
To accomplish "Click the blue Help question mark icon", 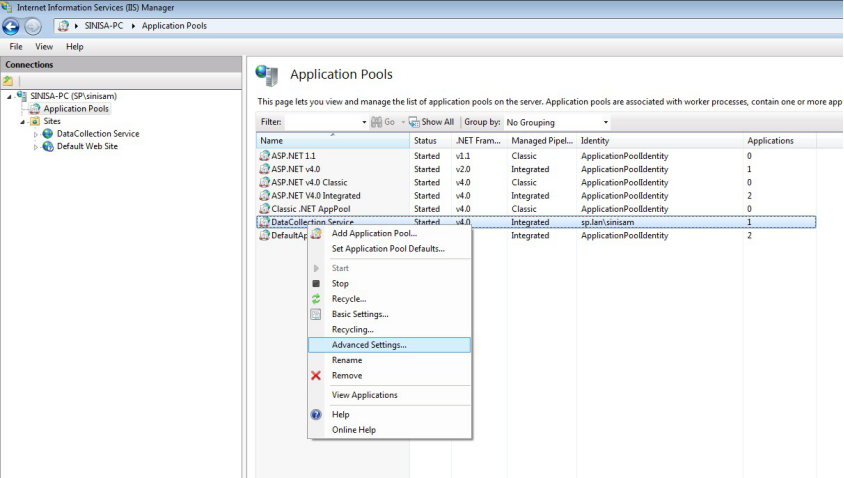I will [x=316, y=414].
